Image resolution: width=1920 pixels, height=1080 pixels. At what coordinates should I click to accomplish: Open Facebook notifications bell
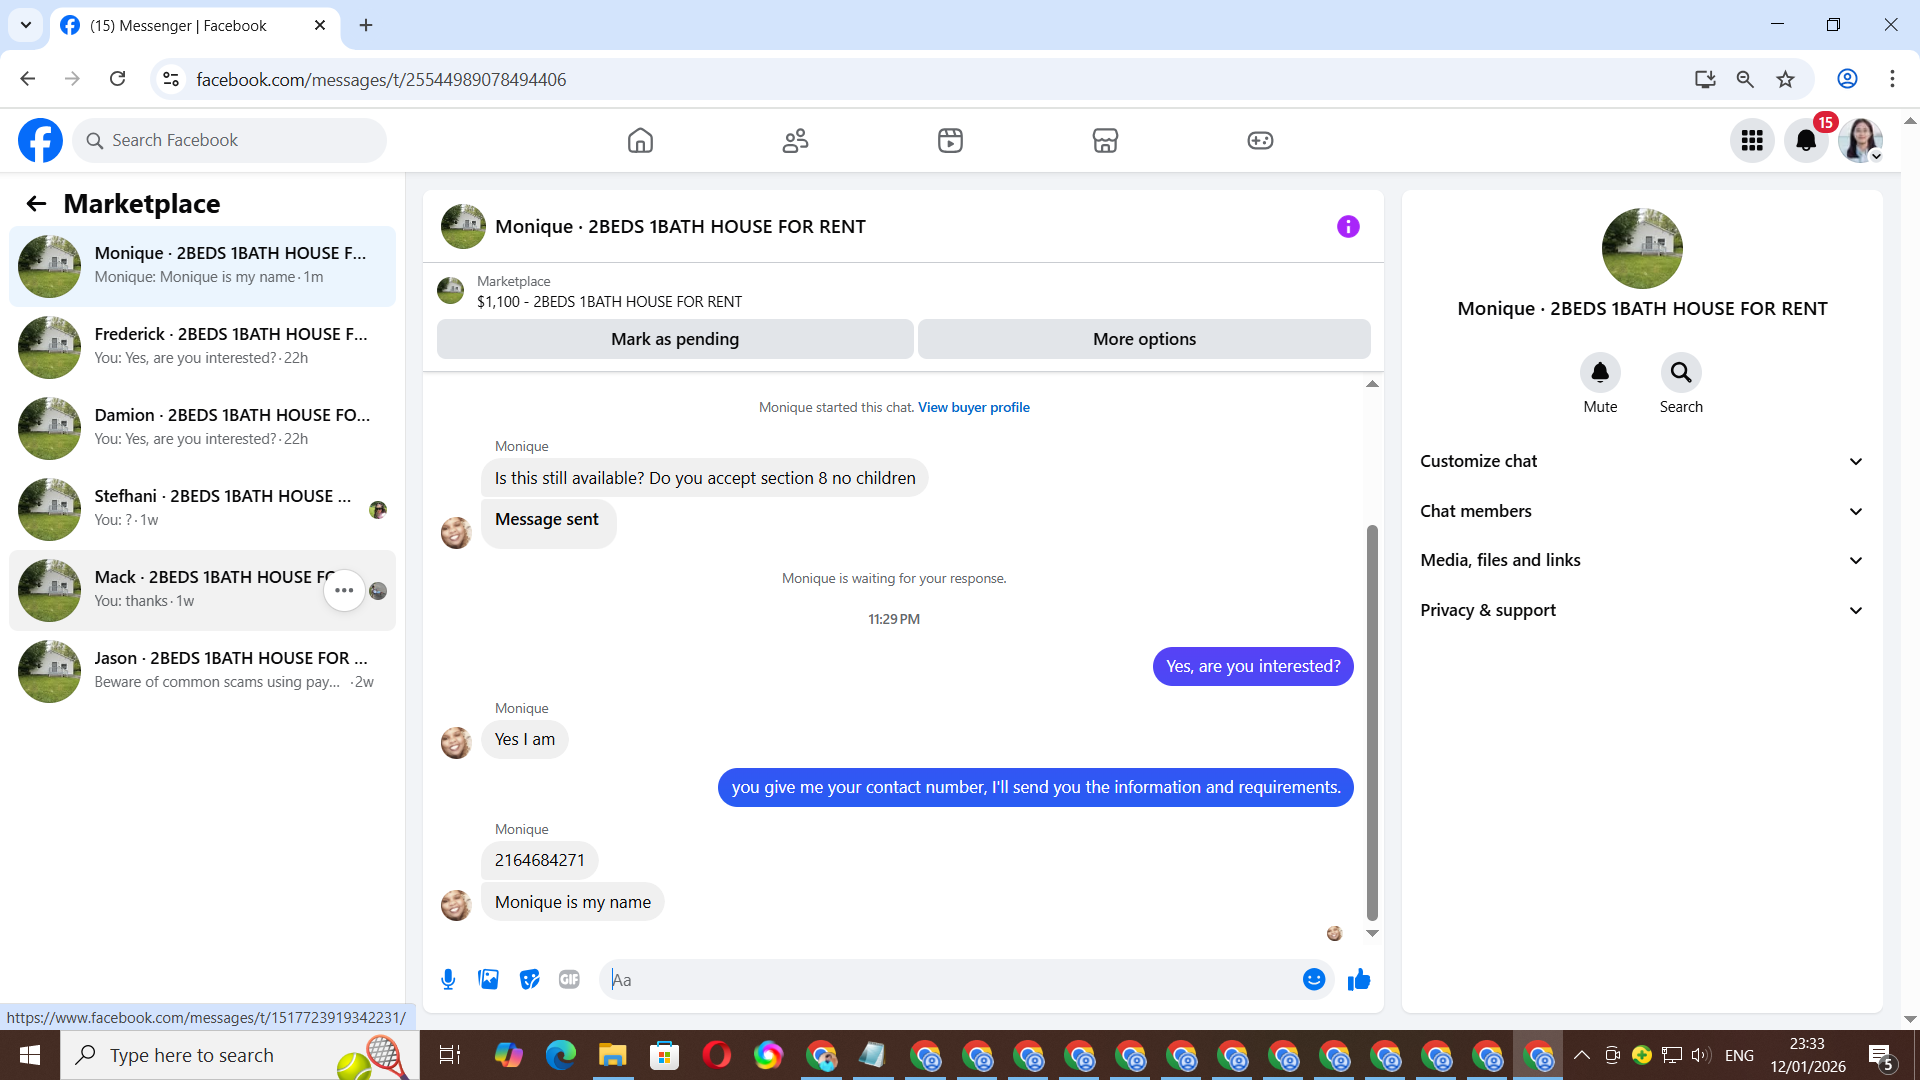click(1806, 141)
